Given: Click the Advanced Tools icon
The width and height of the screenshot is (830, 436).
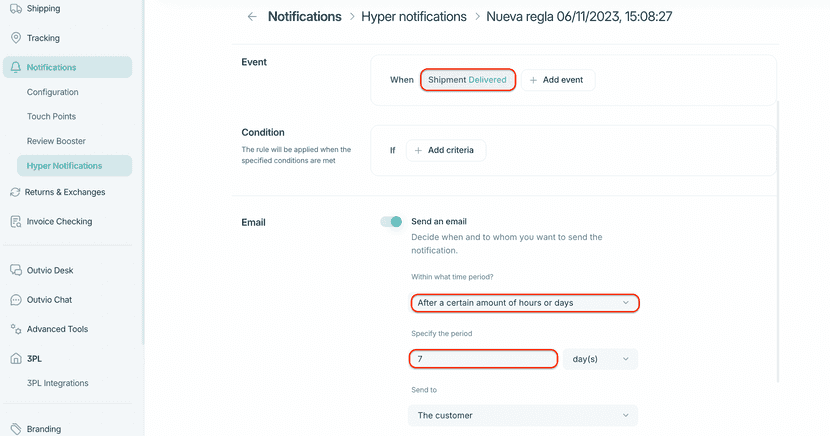Looking at the screenshot, I should point(15,329).
